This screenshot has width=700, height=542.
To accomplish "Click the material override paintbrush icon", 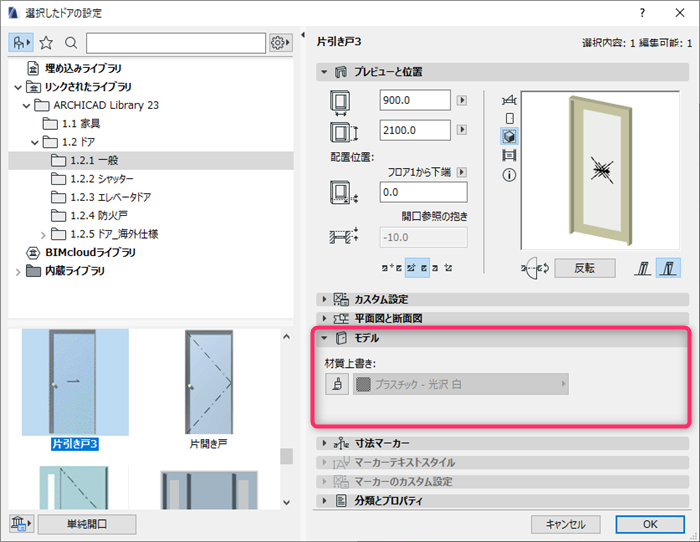I will point(337,384).
